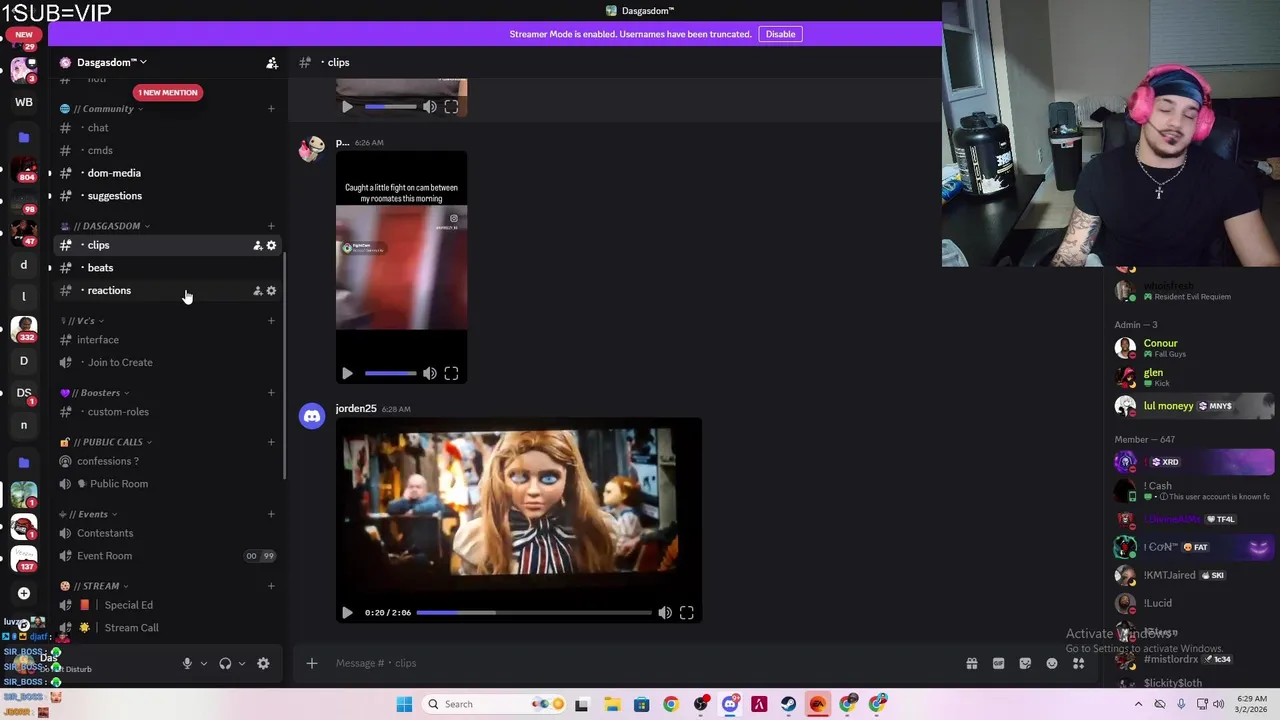Screen dimensions: 1280x720
Task: Open user settings gear
Action: [x=263, y=663]
